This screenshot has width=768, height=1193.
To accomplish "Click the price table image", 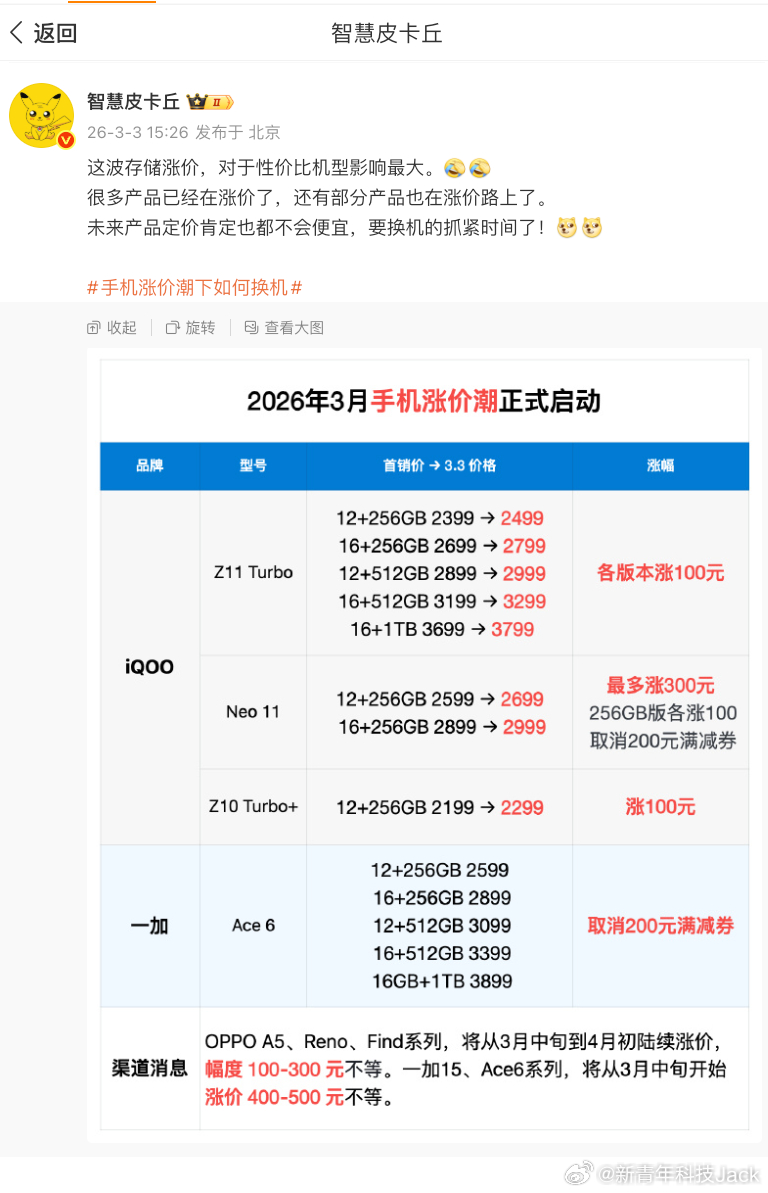I will tap(424, 745).
